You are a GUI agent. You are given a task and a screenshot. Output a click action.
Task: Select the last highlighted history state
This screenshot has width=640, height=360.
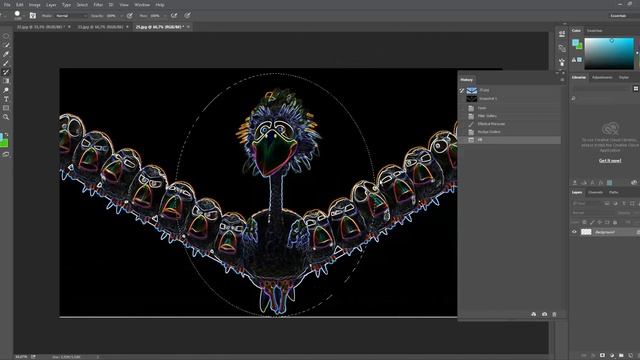(509, 140)
